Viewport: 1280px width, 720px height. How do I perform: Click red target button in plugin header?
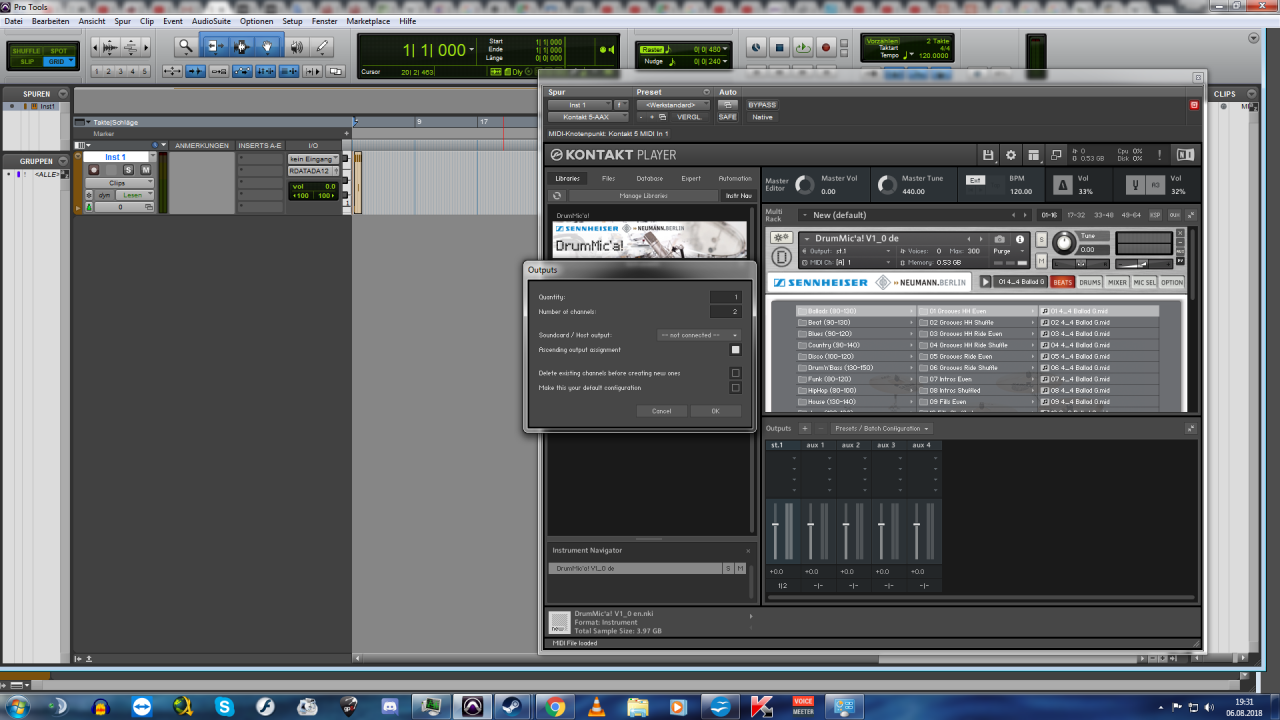tap(1193, 105)
